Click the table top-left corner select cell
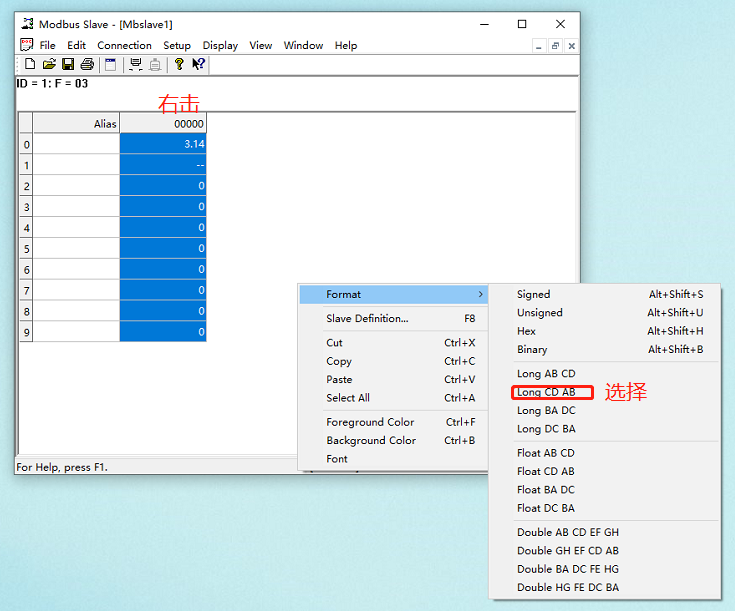 click(x=26, y=123)
